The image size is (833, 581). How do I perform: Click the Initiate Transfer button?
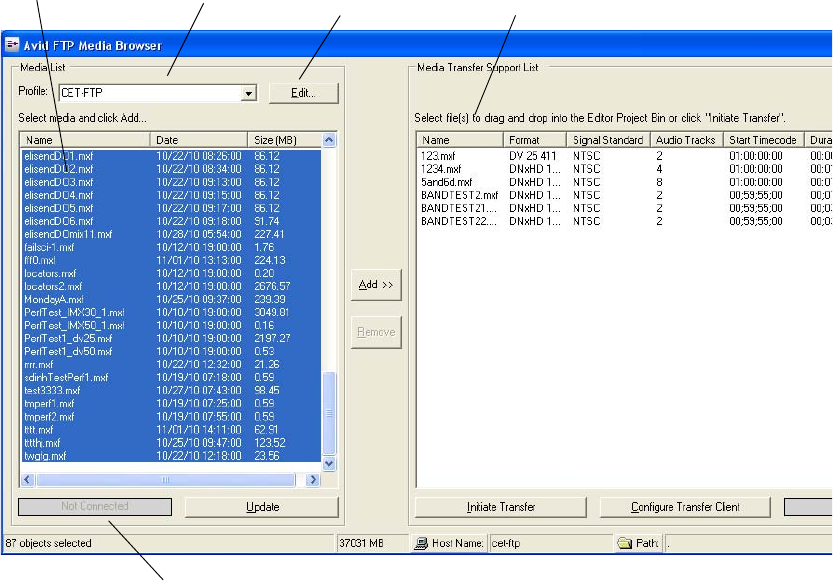point(500,507)
